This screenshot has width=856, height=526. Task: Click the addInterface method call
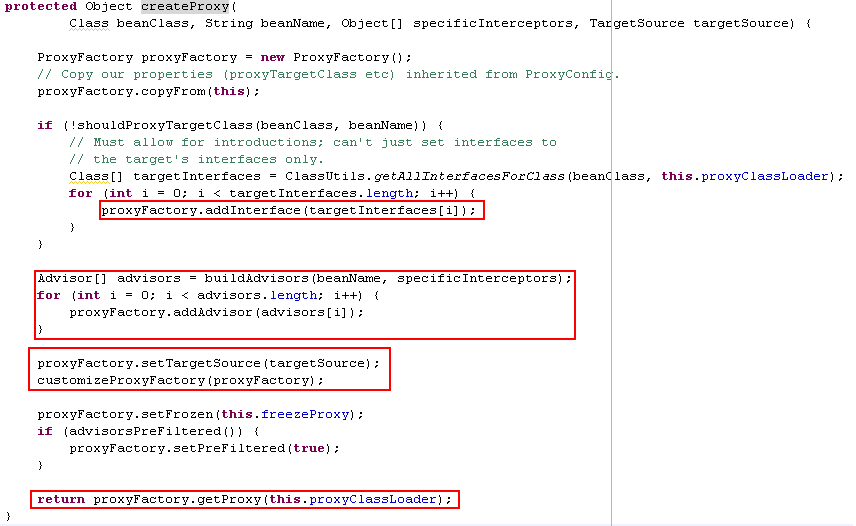click(253, 210)
